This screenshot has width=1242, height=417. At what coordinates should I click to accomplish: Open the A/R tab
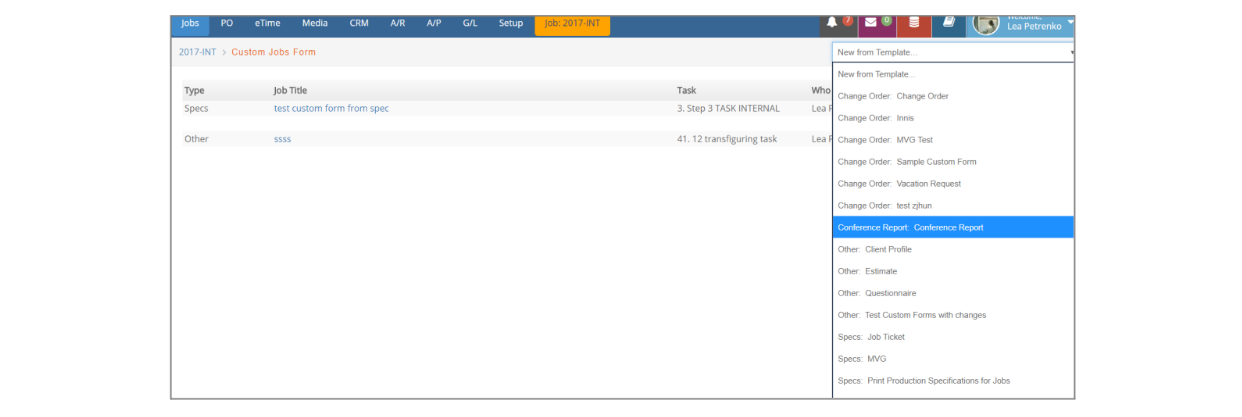[397, 23]
